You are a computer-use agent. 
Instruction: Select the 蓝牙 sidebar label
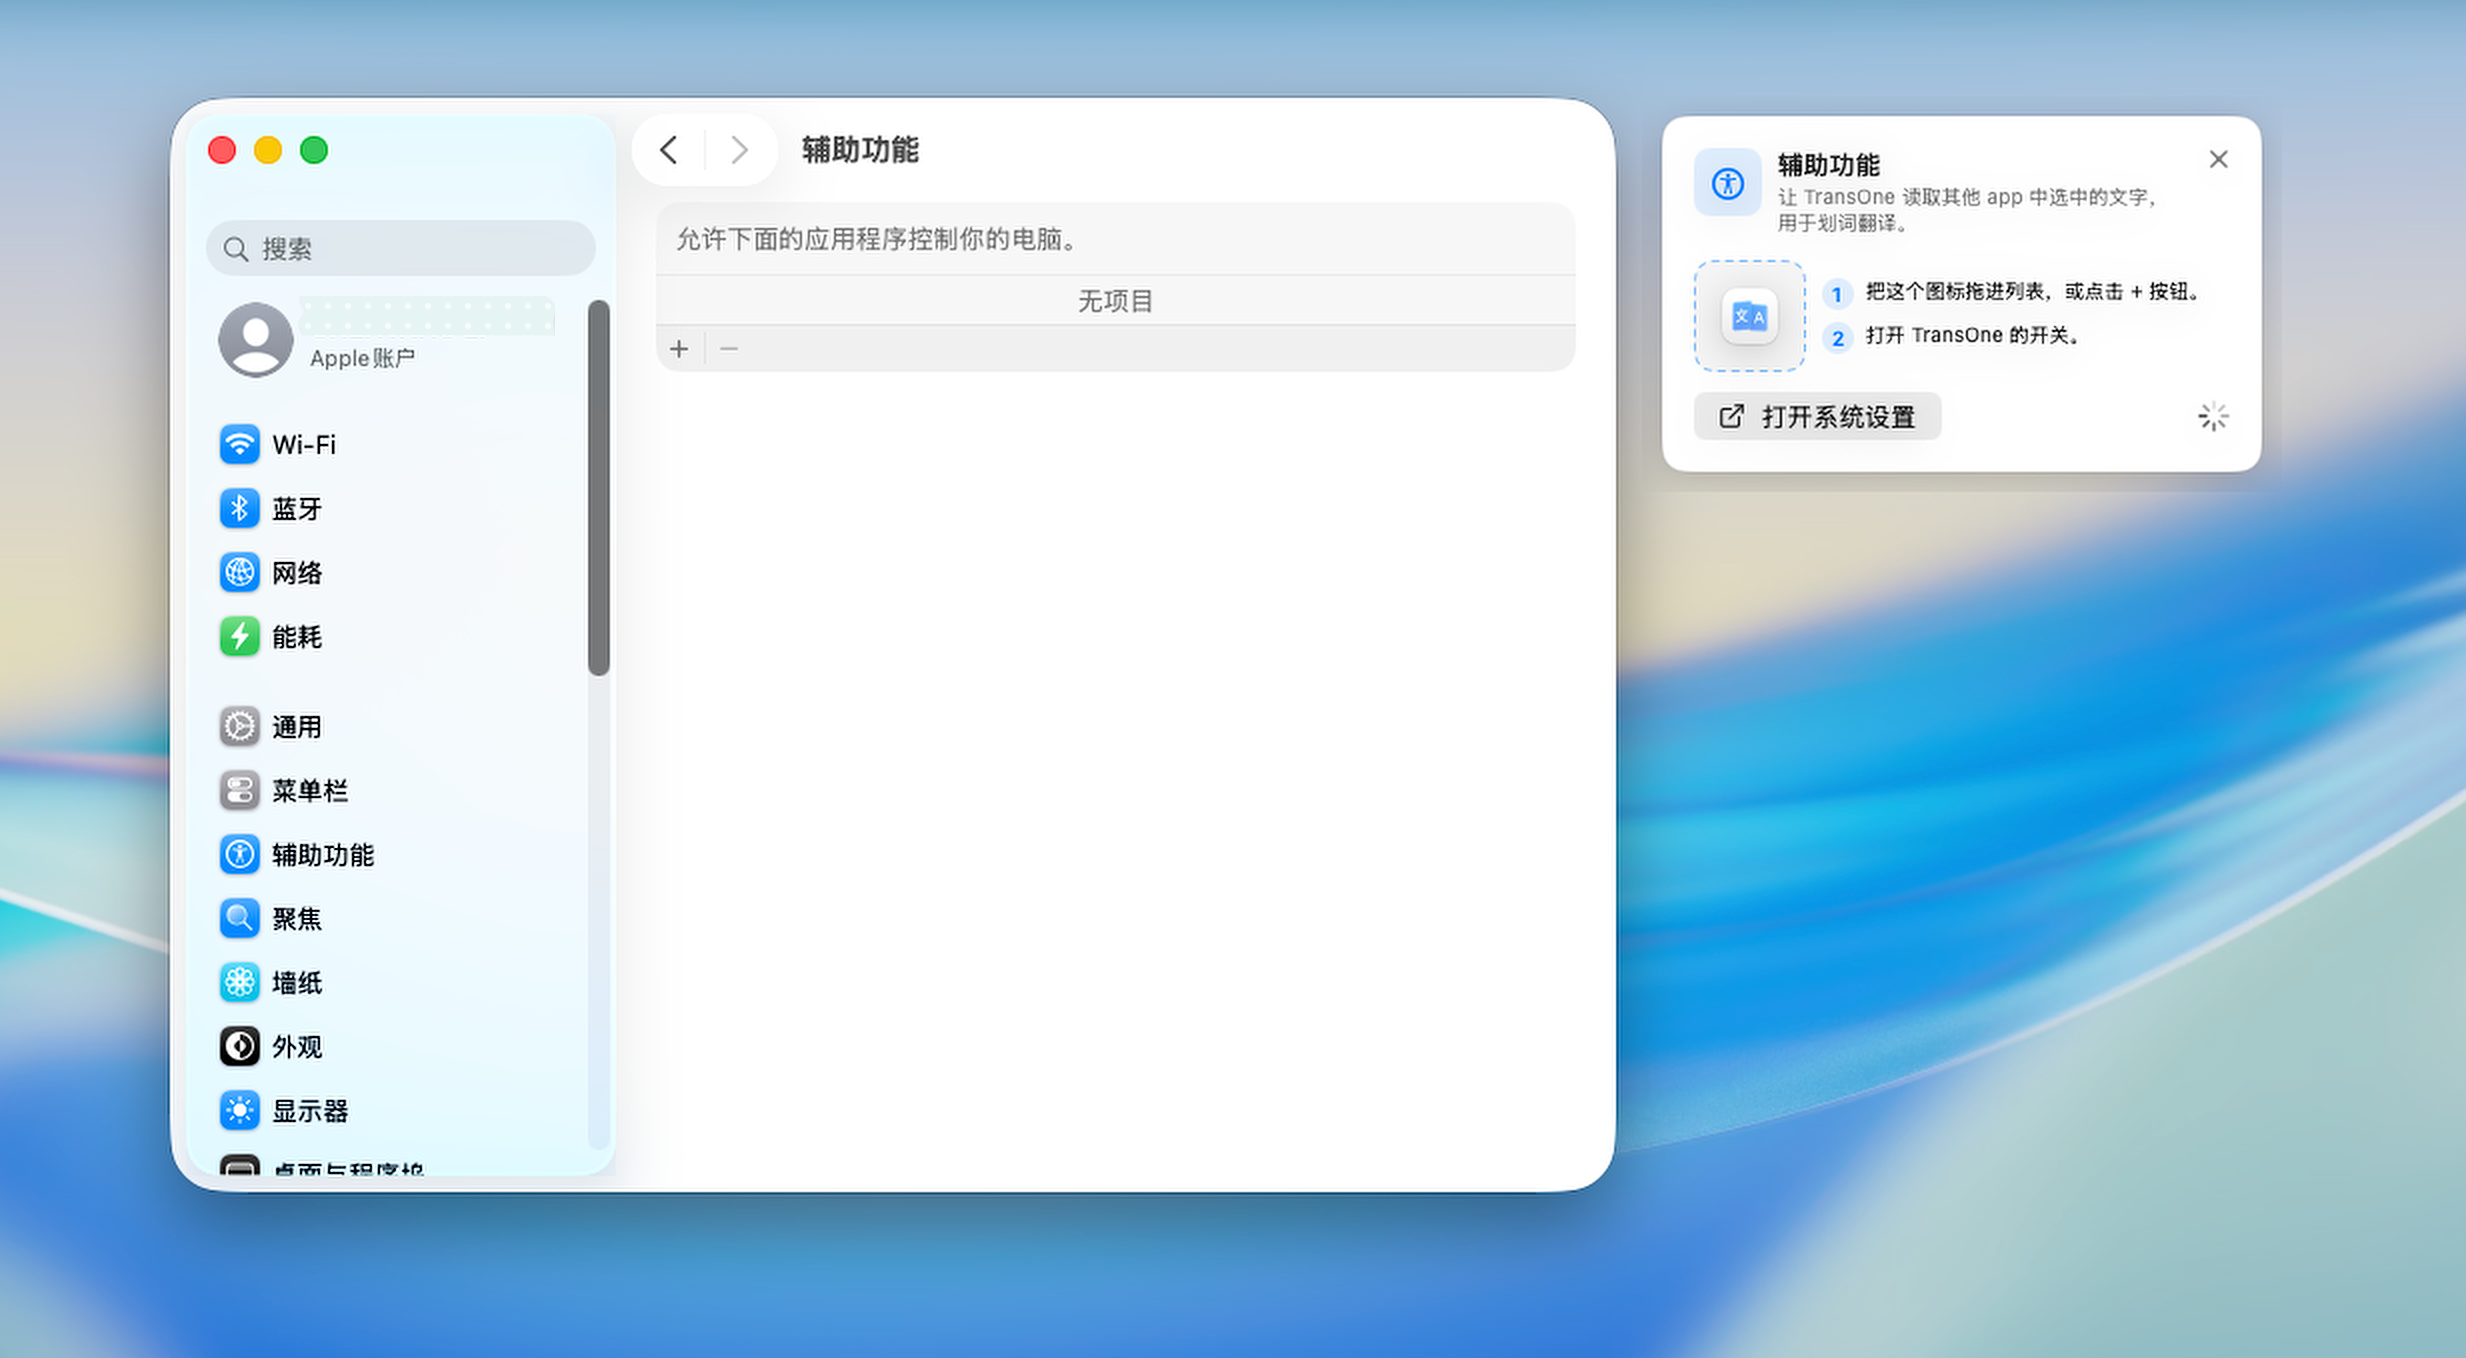pos(297,508)
